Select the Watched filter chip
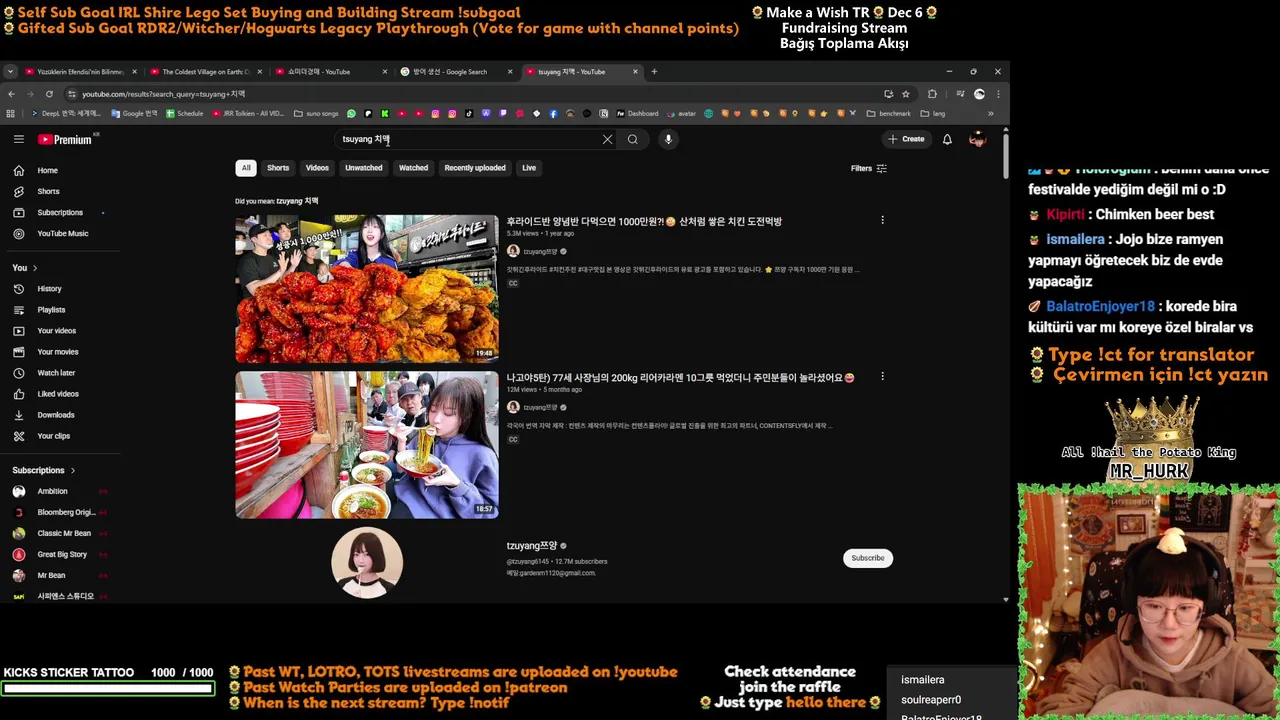Screen dimensions: 1280x720 (413, 168)
